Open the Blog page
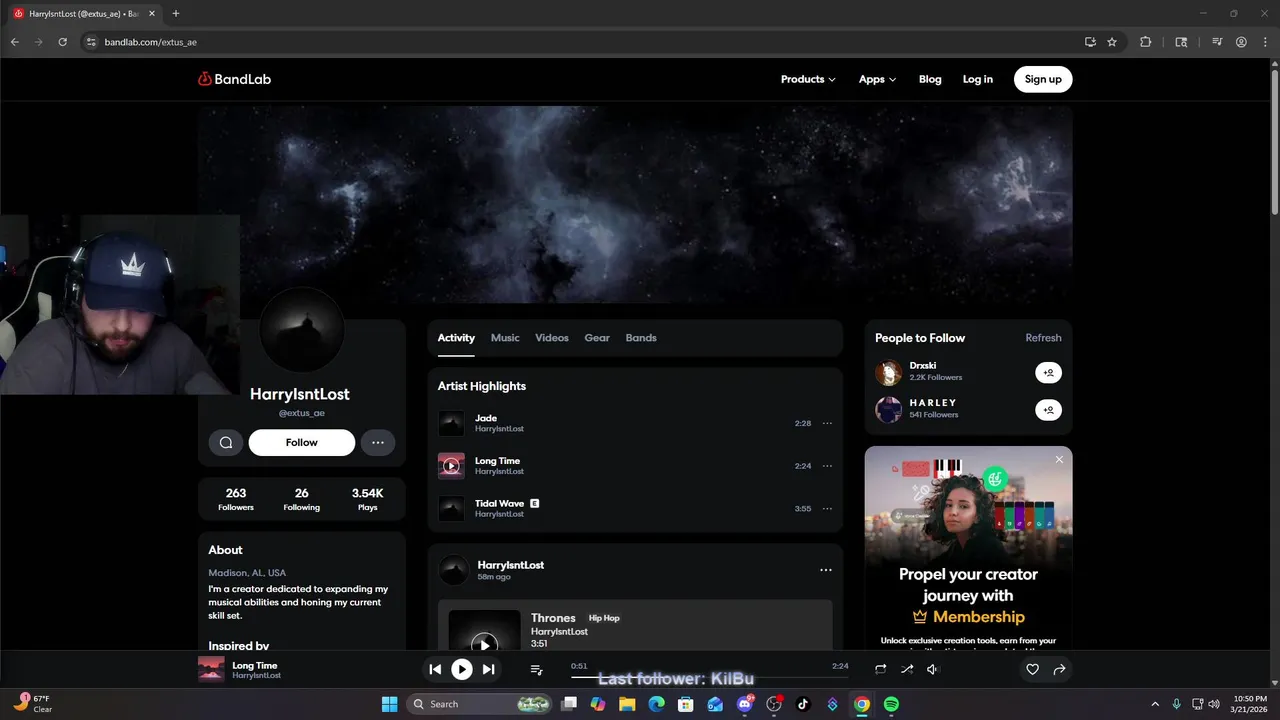 click(x=930, y=79)
